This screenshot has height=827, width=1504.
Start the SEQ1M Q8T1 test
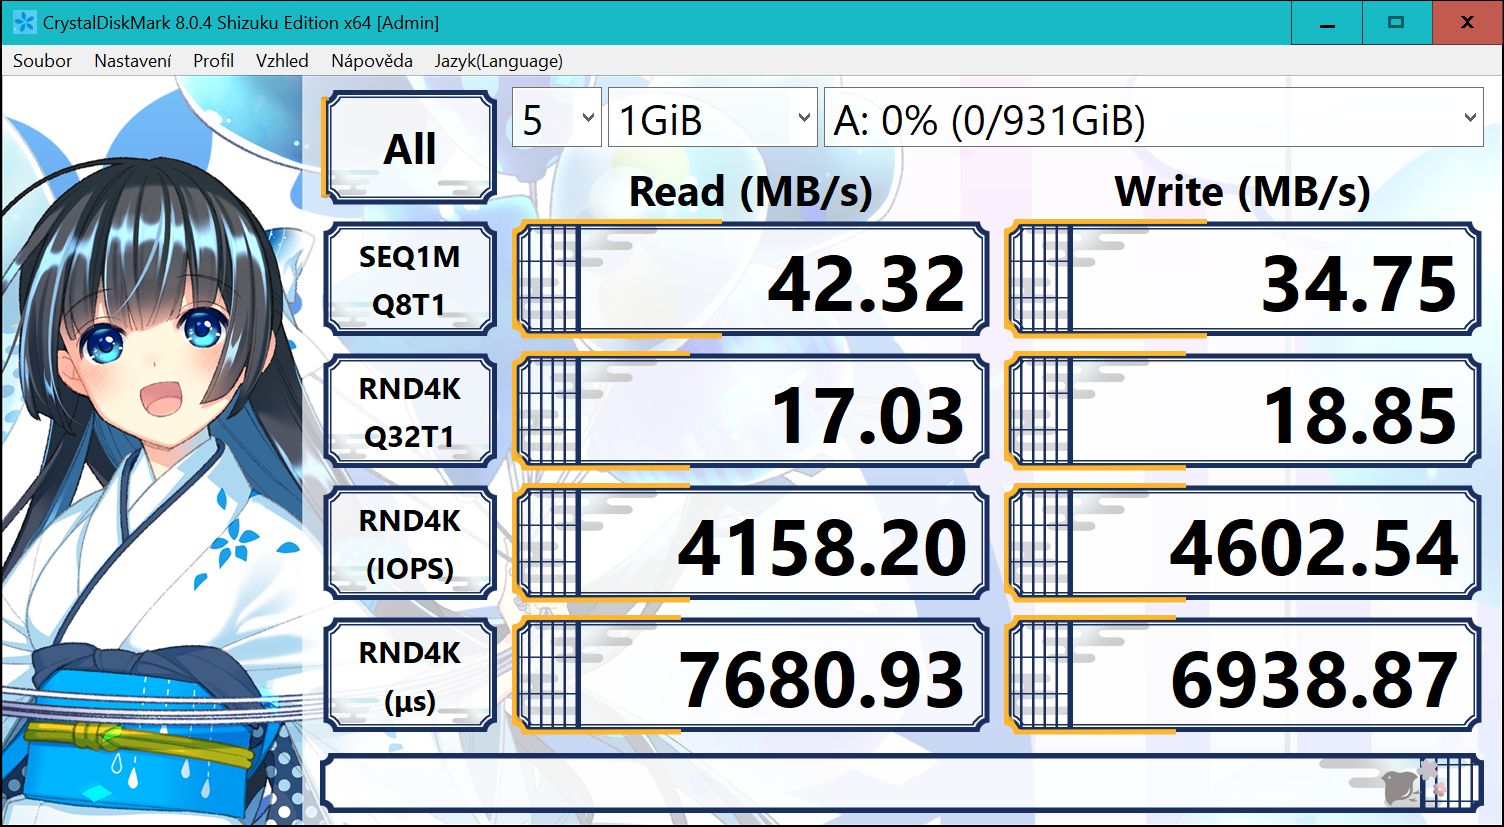[x=410, y=280]
